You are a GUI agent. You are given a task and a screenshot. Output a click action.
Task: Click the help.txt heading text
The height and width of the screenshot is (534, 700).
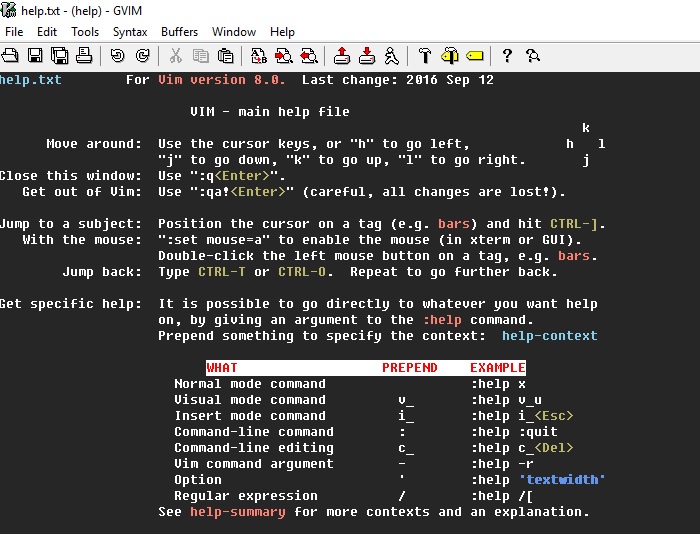(31, 80)
